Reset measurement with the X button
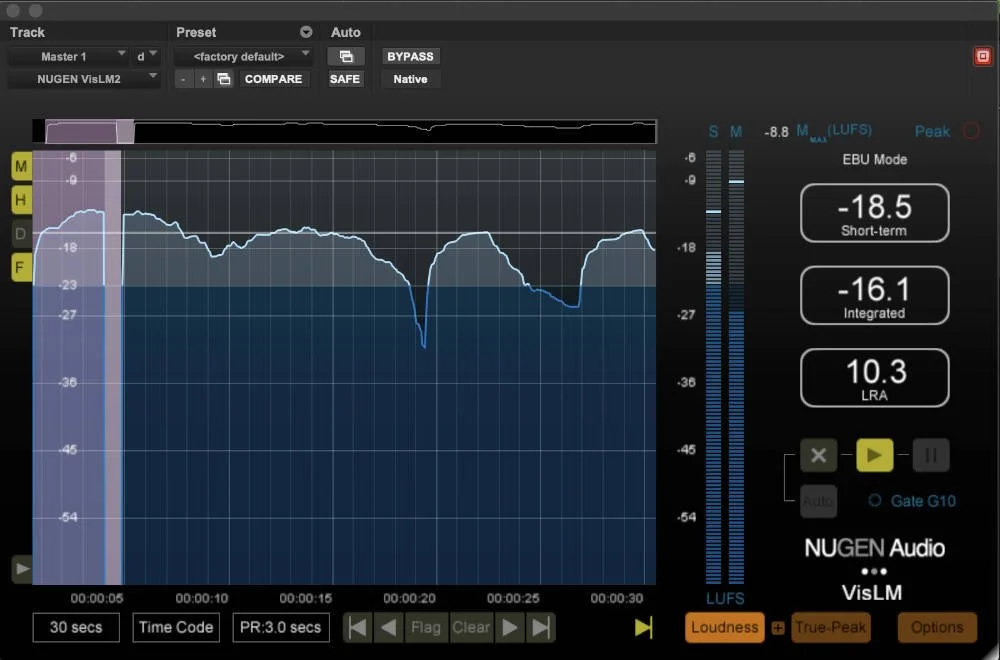 pos(819,455)
